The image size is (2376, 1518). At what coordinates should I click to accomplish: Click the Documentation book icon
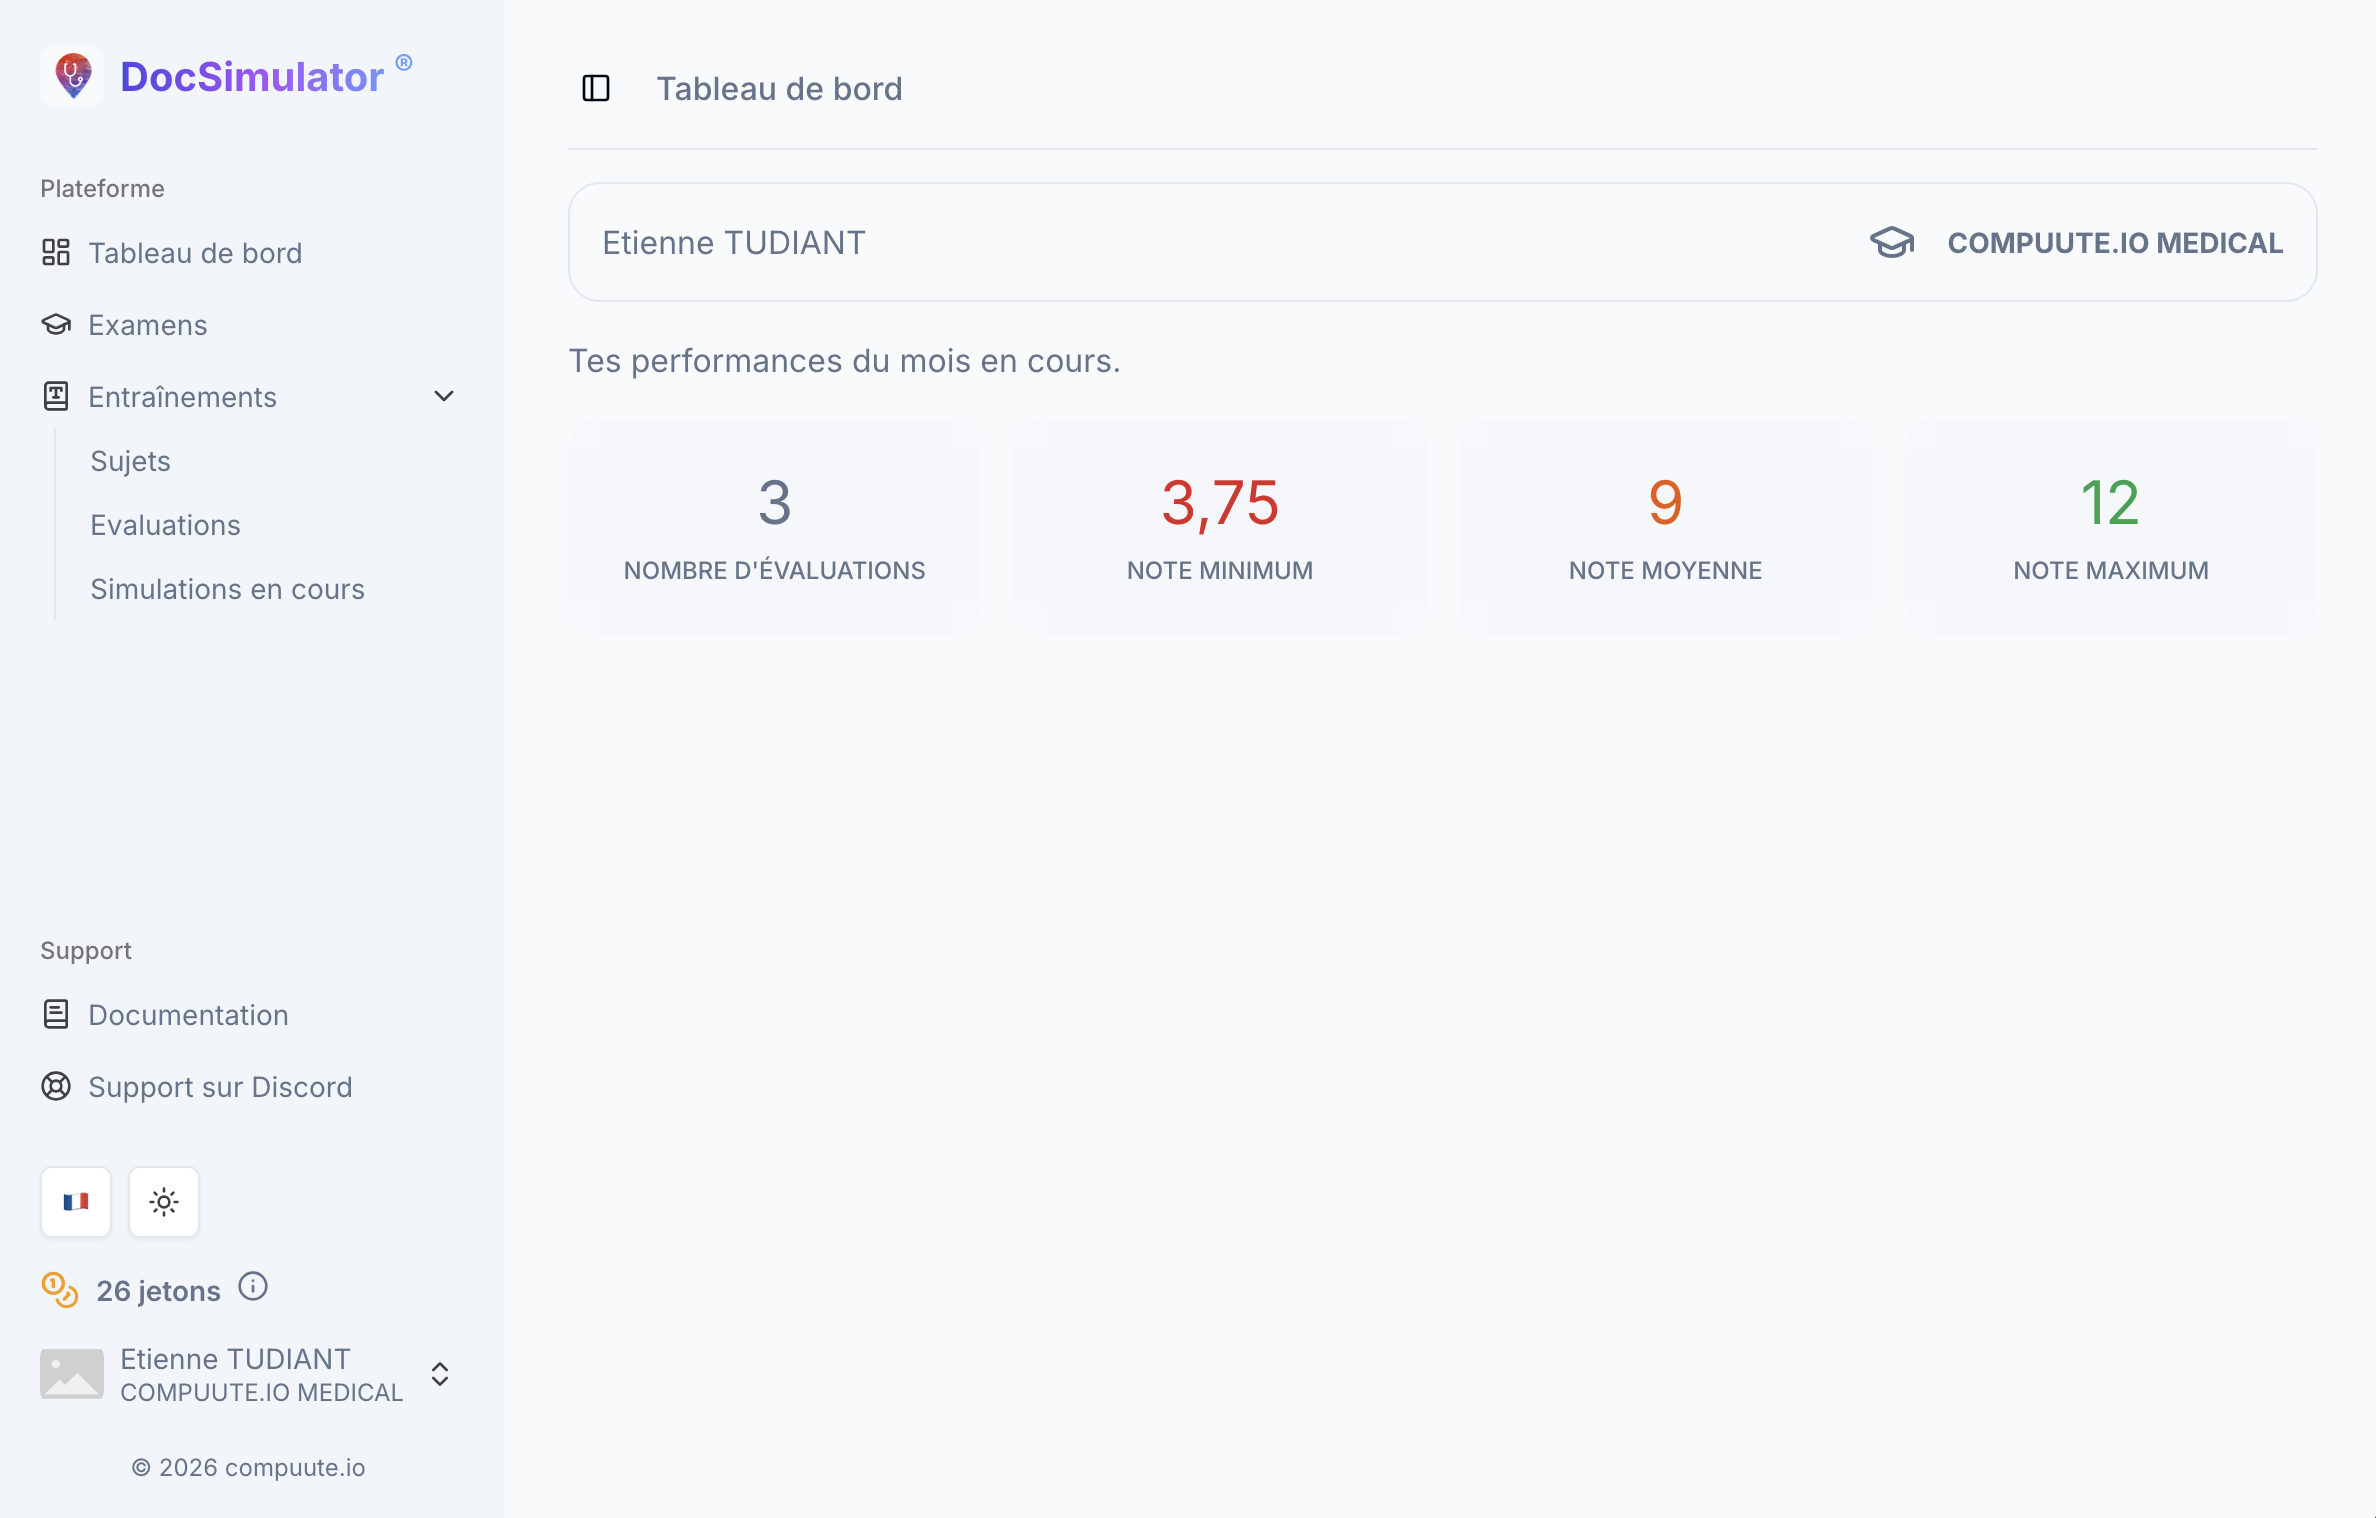tap(56, 1015)
